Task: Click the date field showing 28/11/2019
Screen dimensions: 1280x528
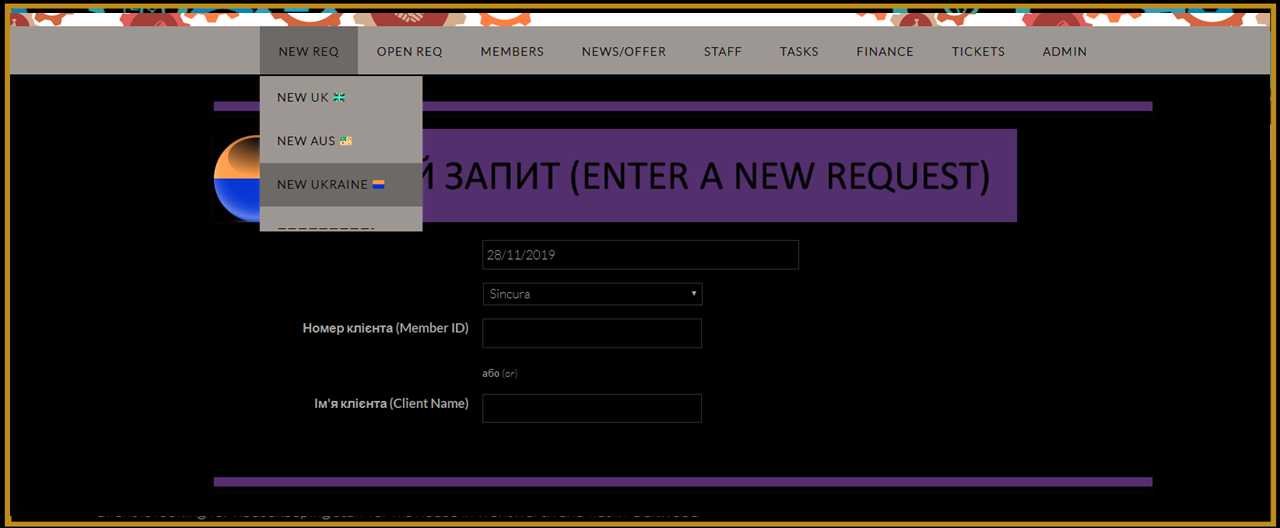Action: pyautogui.click(x=640, y=255)
